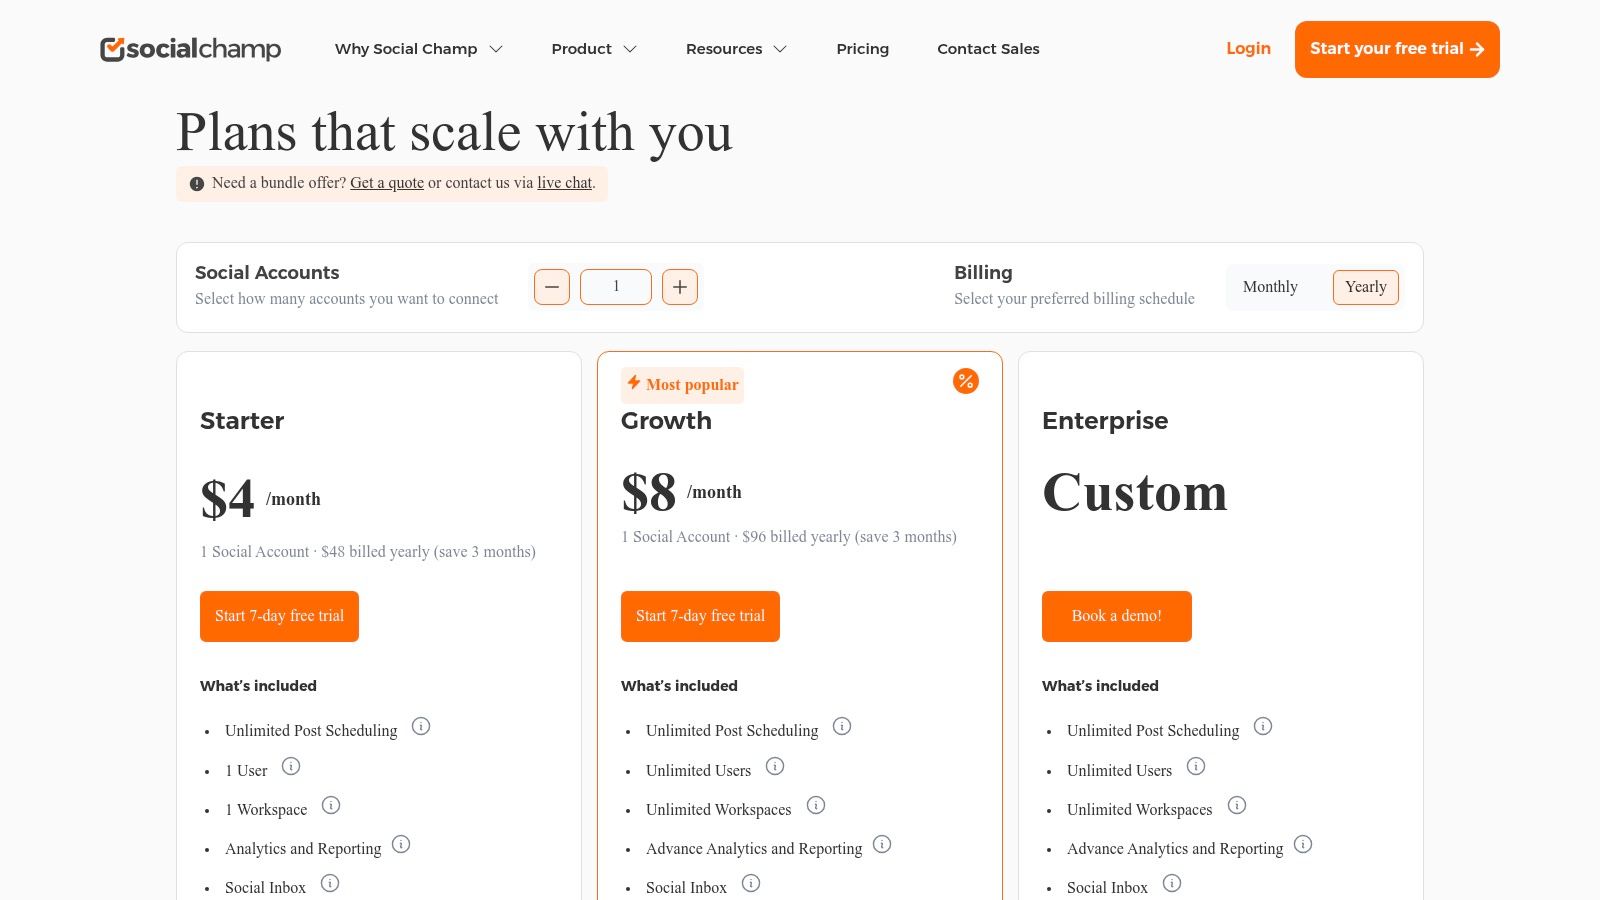Go to the Pricing page

pyautogui.click(x=862, y=49)
